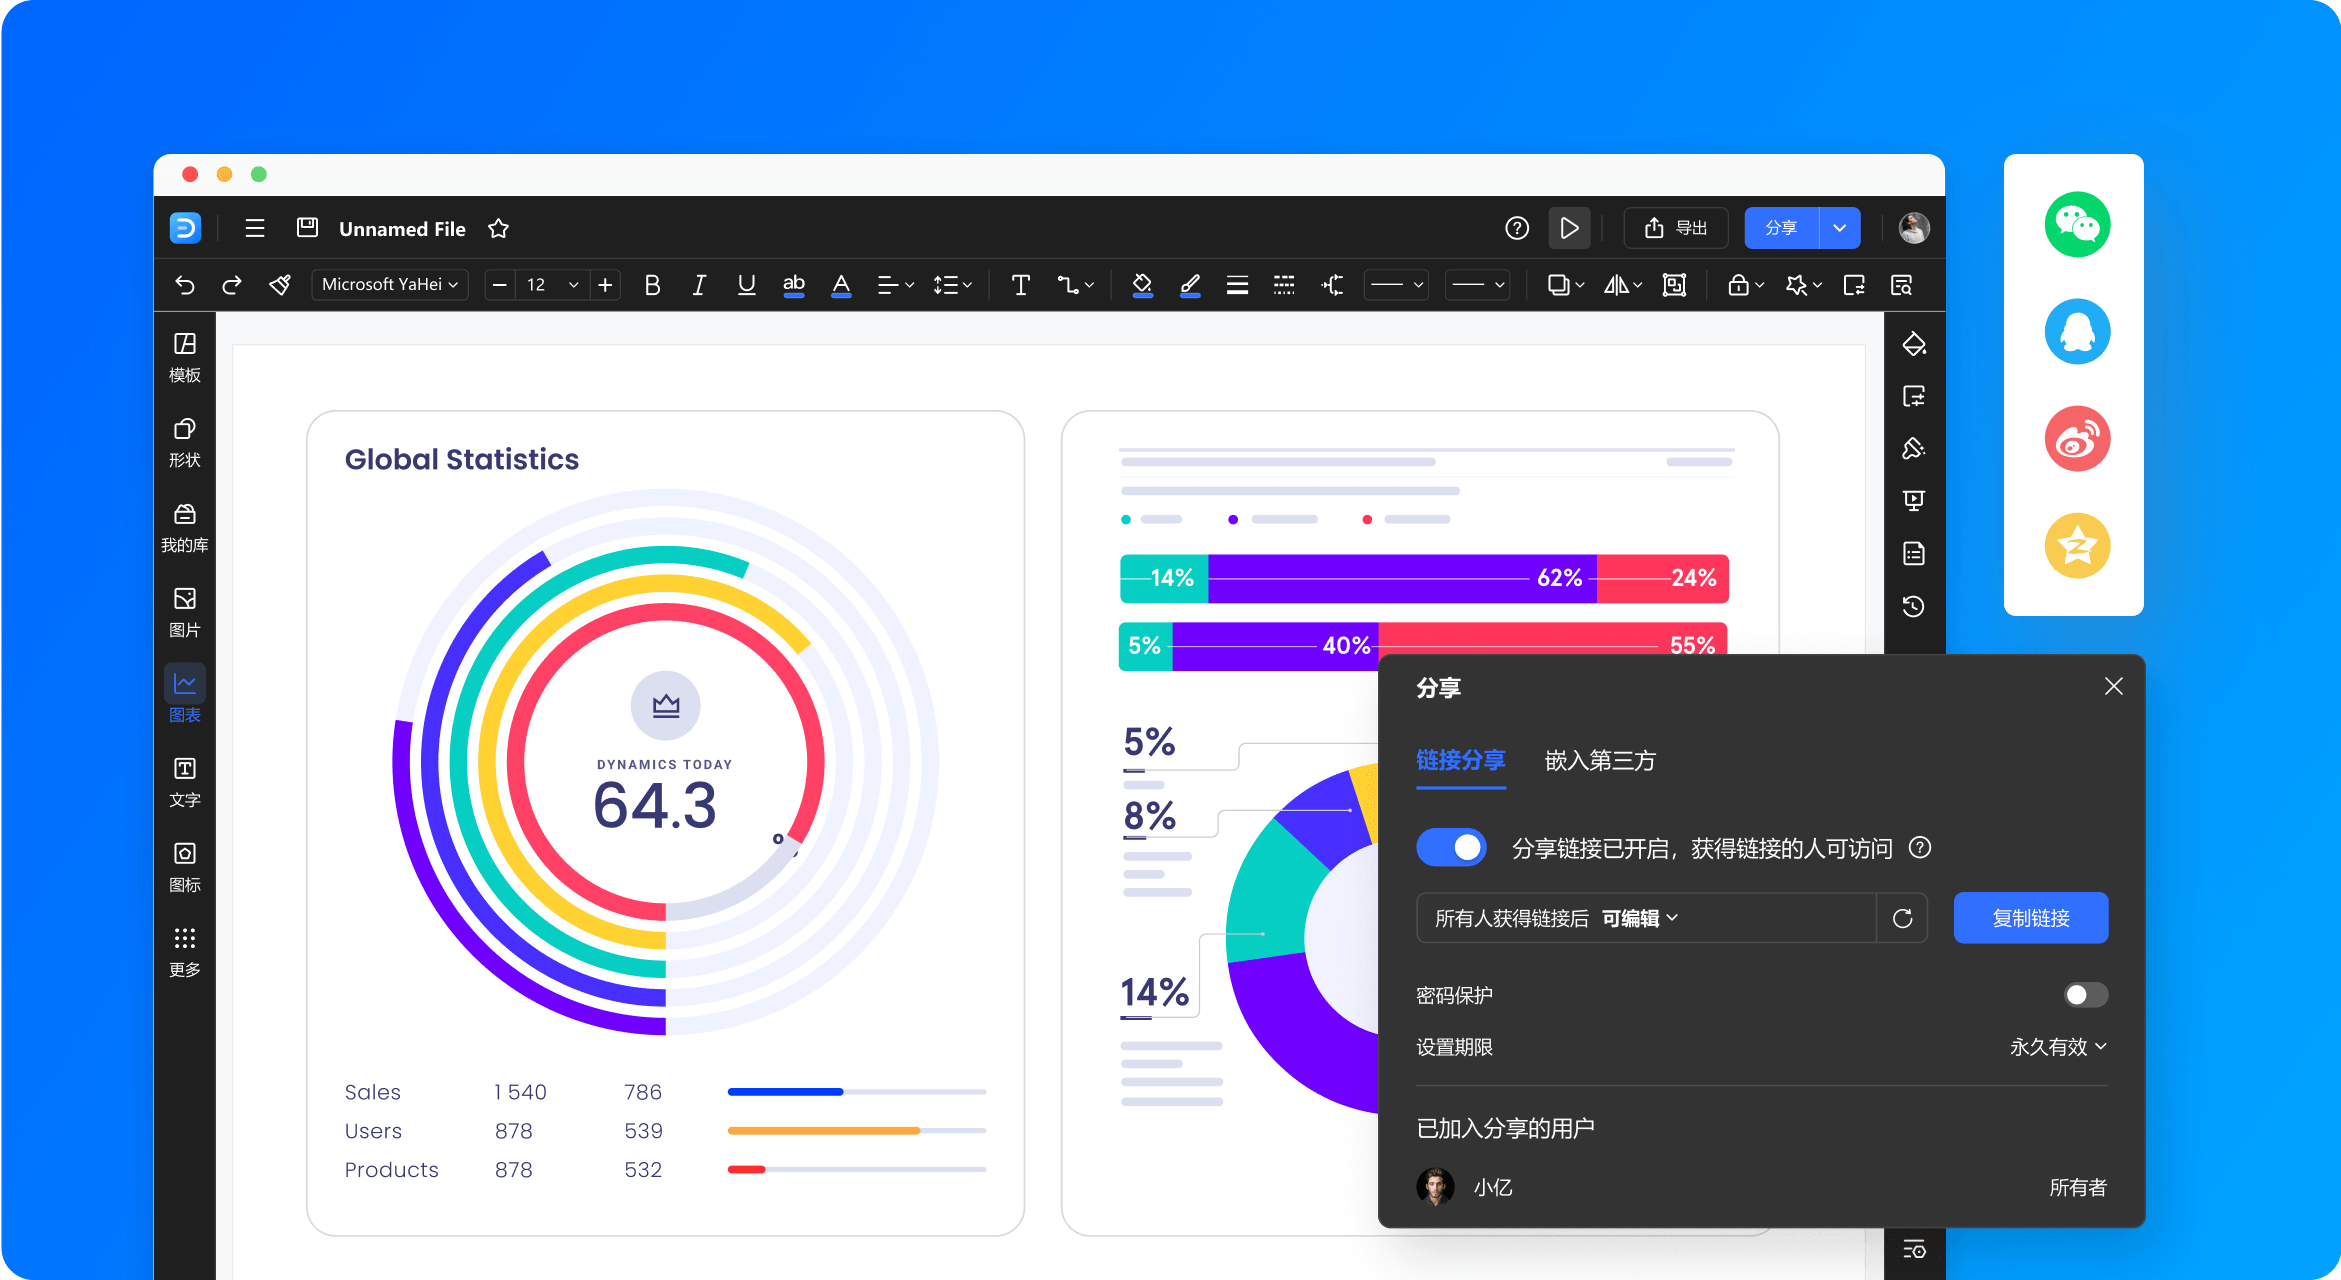Image resolution: width=2341 pixels, height=1280 pixels.
Task: Click the format painter brush icon
Action: point(280,285)
